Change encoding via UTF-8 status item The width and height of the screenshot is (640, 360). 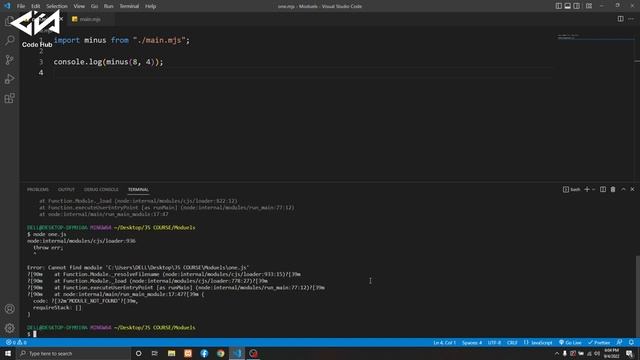pyautogui.click(x=494, y=342)
